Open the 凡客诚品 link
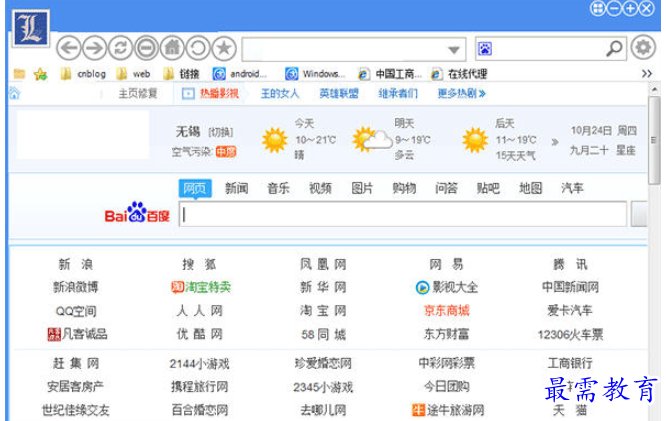The image size is (666, 421). (77, 334)
